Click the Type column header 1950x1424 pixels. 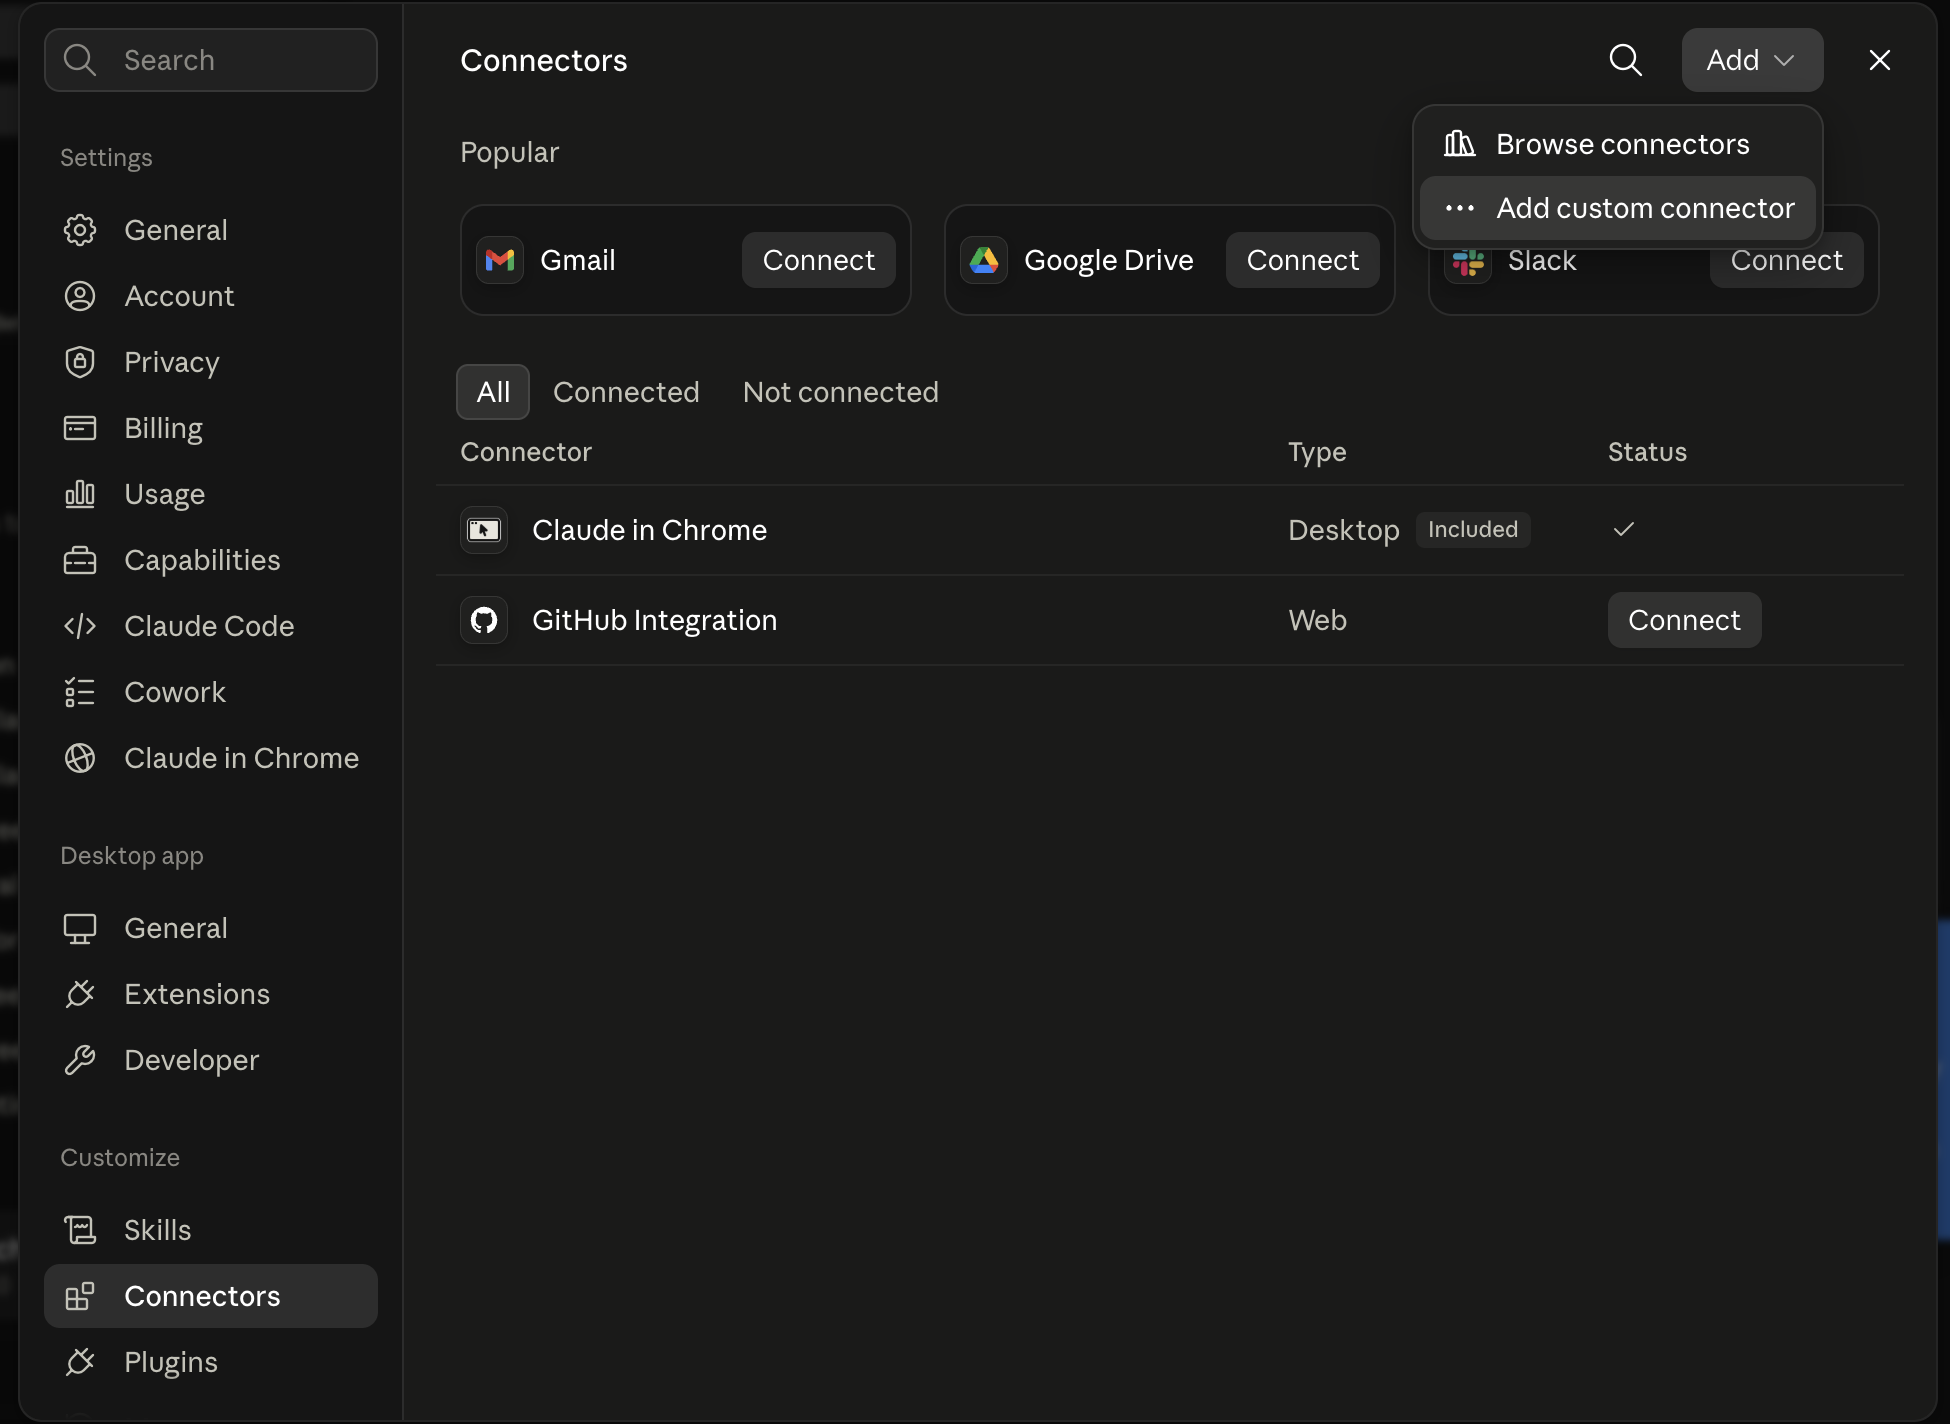pos(1317,452)
